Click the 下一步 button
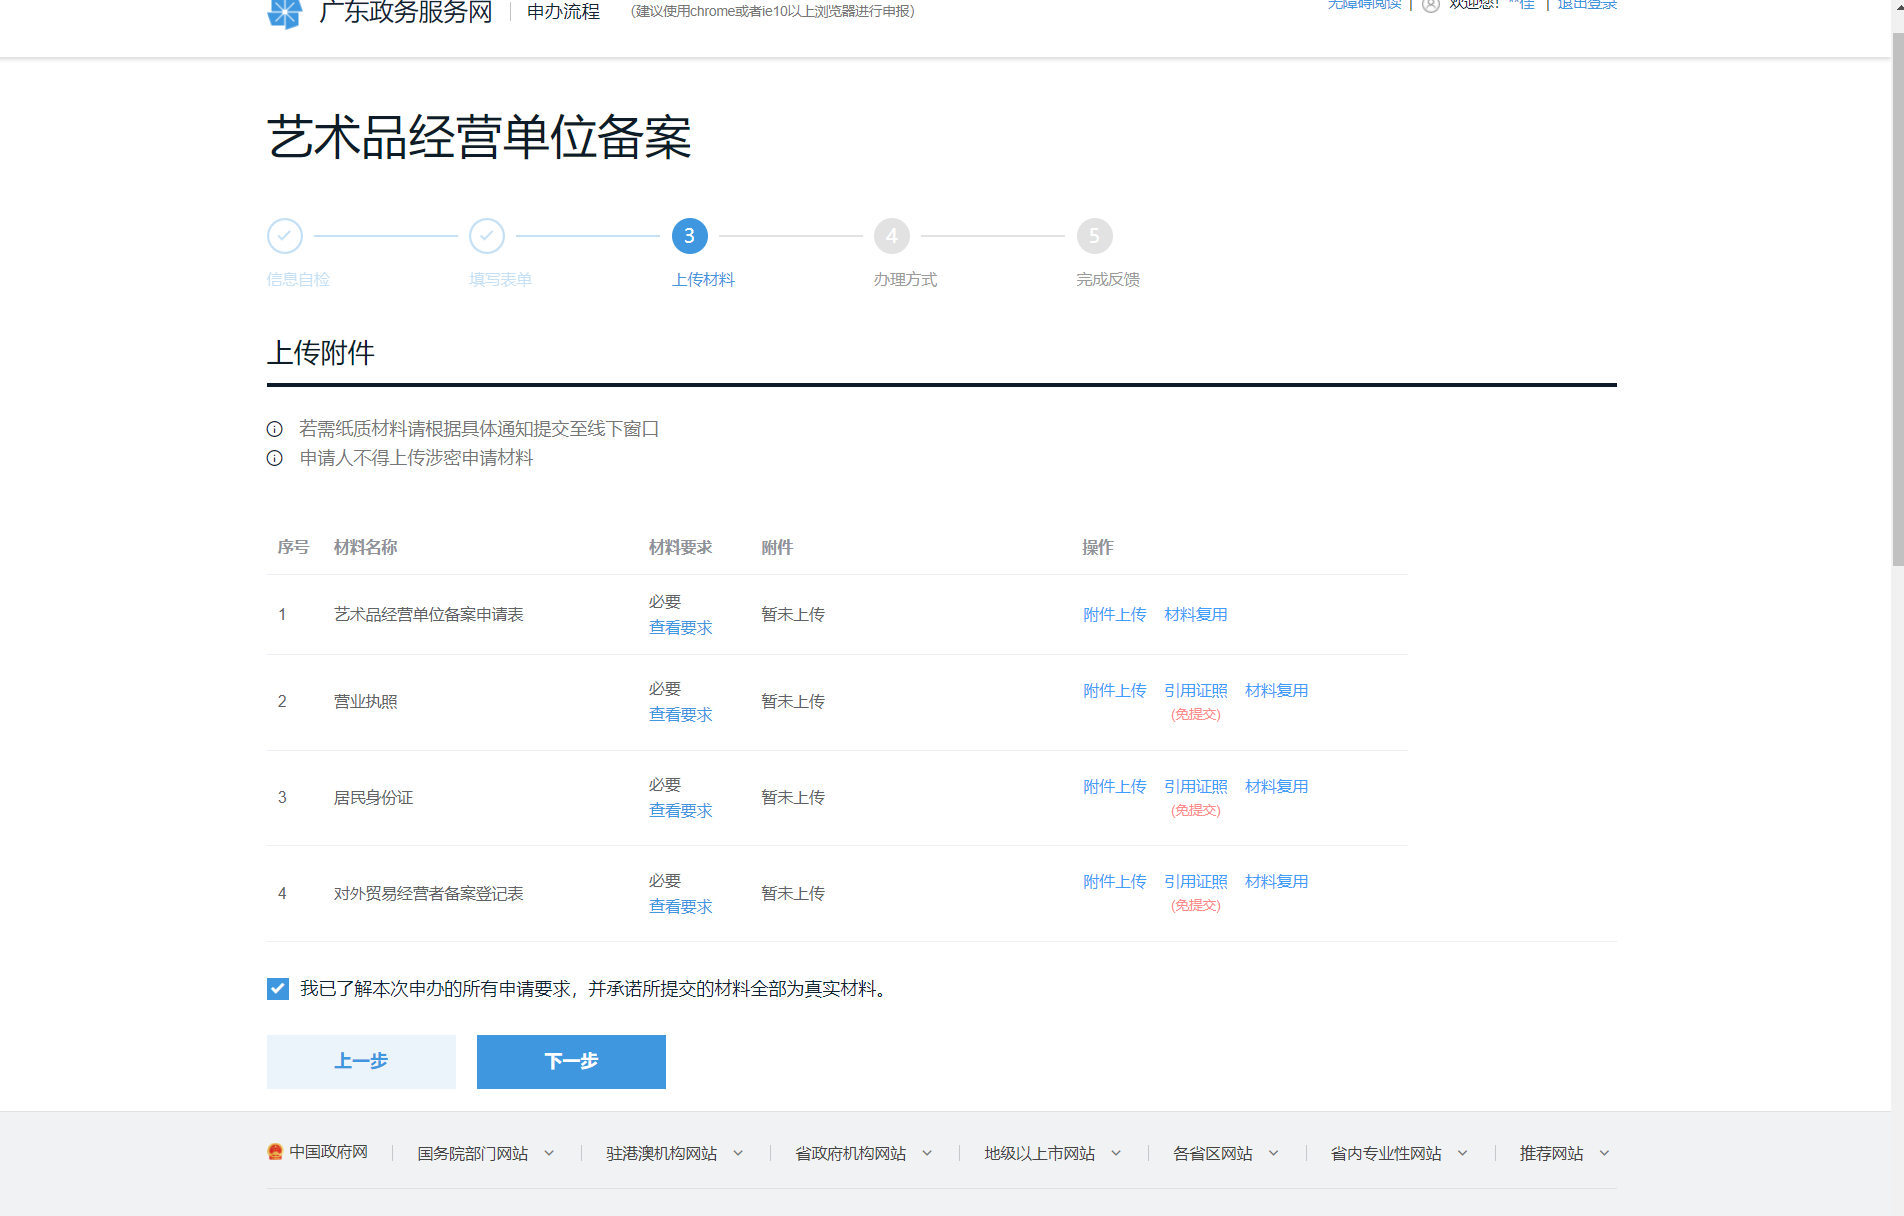 [571, 1061]
